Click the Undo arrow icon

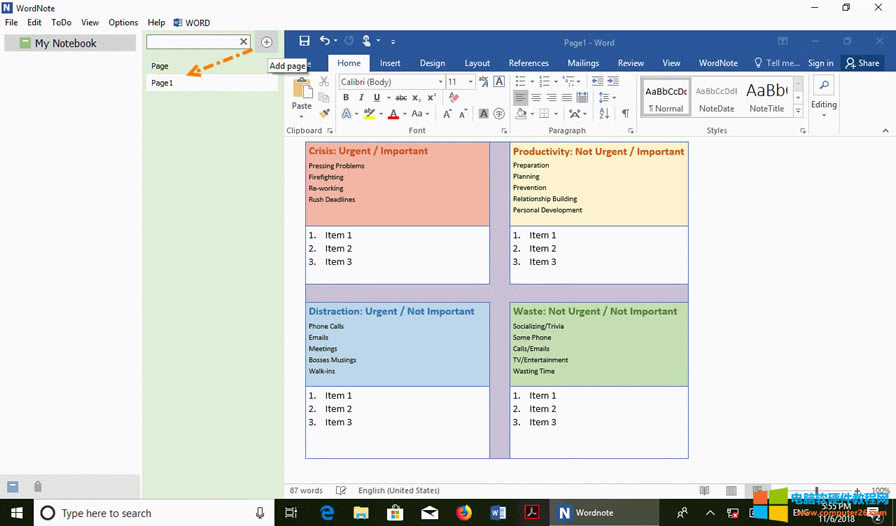pos(325,41)
